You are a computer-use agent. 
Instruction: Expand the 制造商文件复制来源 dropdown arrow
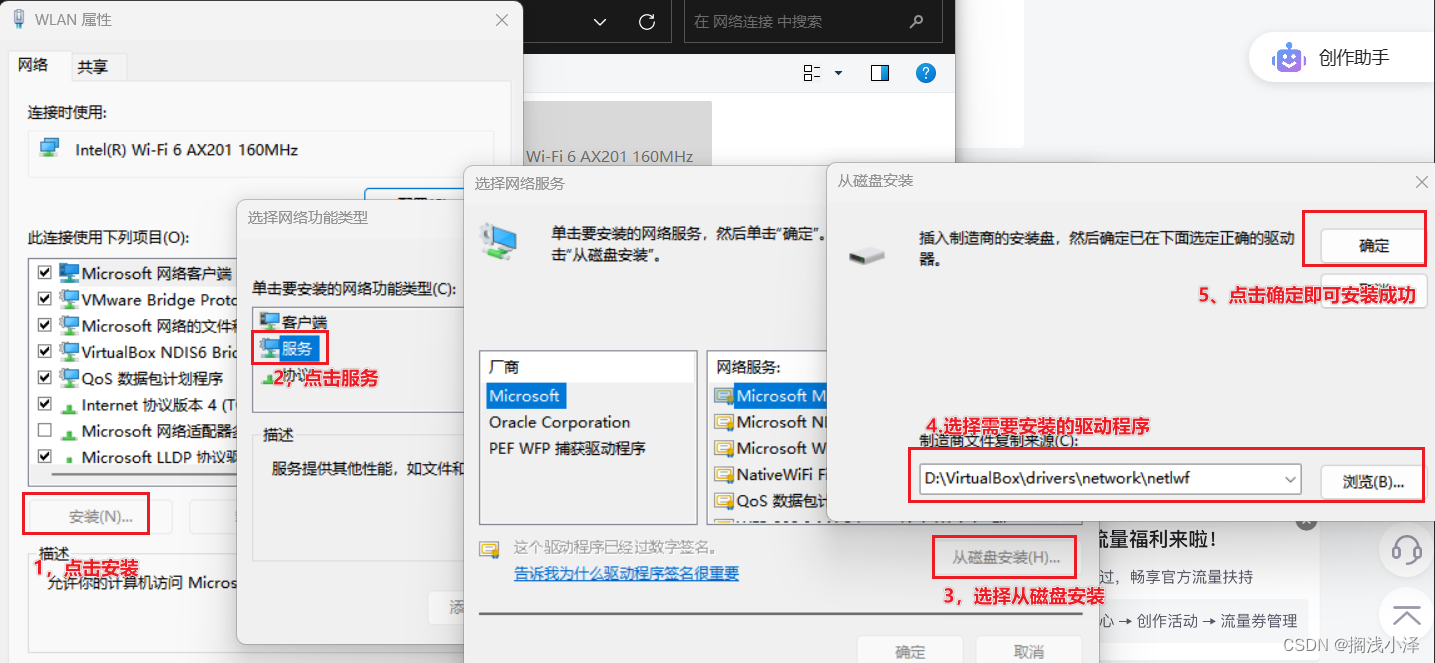pyautogui.click(x=1290, y=480)
